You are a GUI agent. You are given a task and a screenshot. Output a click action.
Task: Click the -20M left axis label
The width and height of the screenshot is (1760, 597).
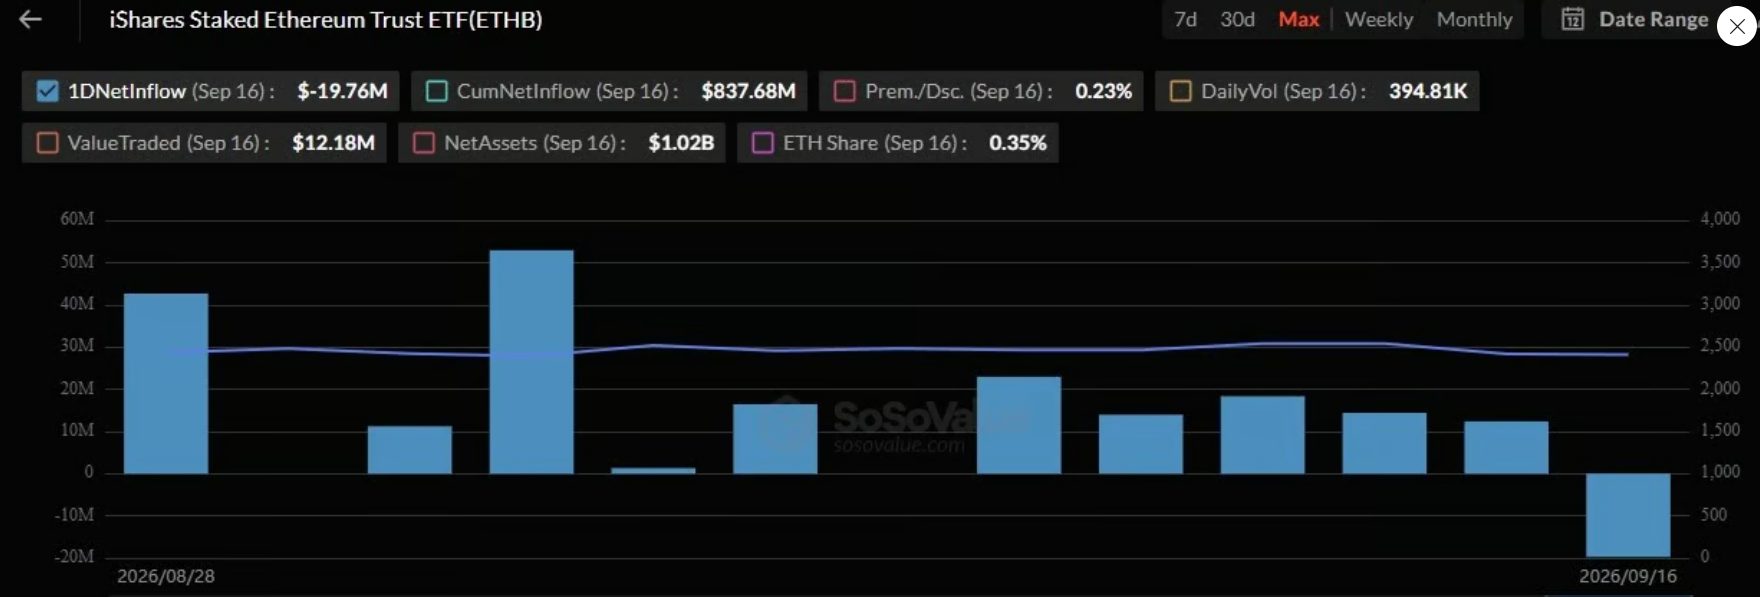(74, 556)
